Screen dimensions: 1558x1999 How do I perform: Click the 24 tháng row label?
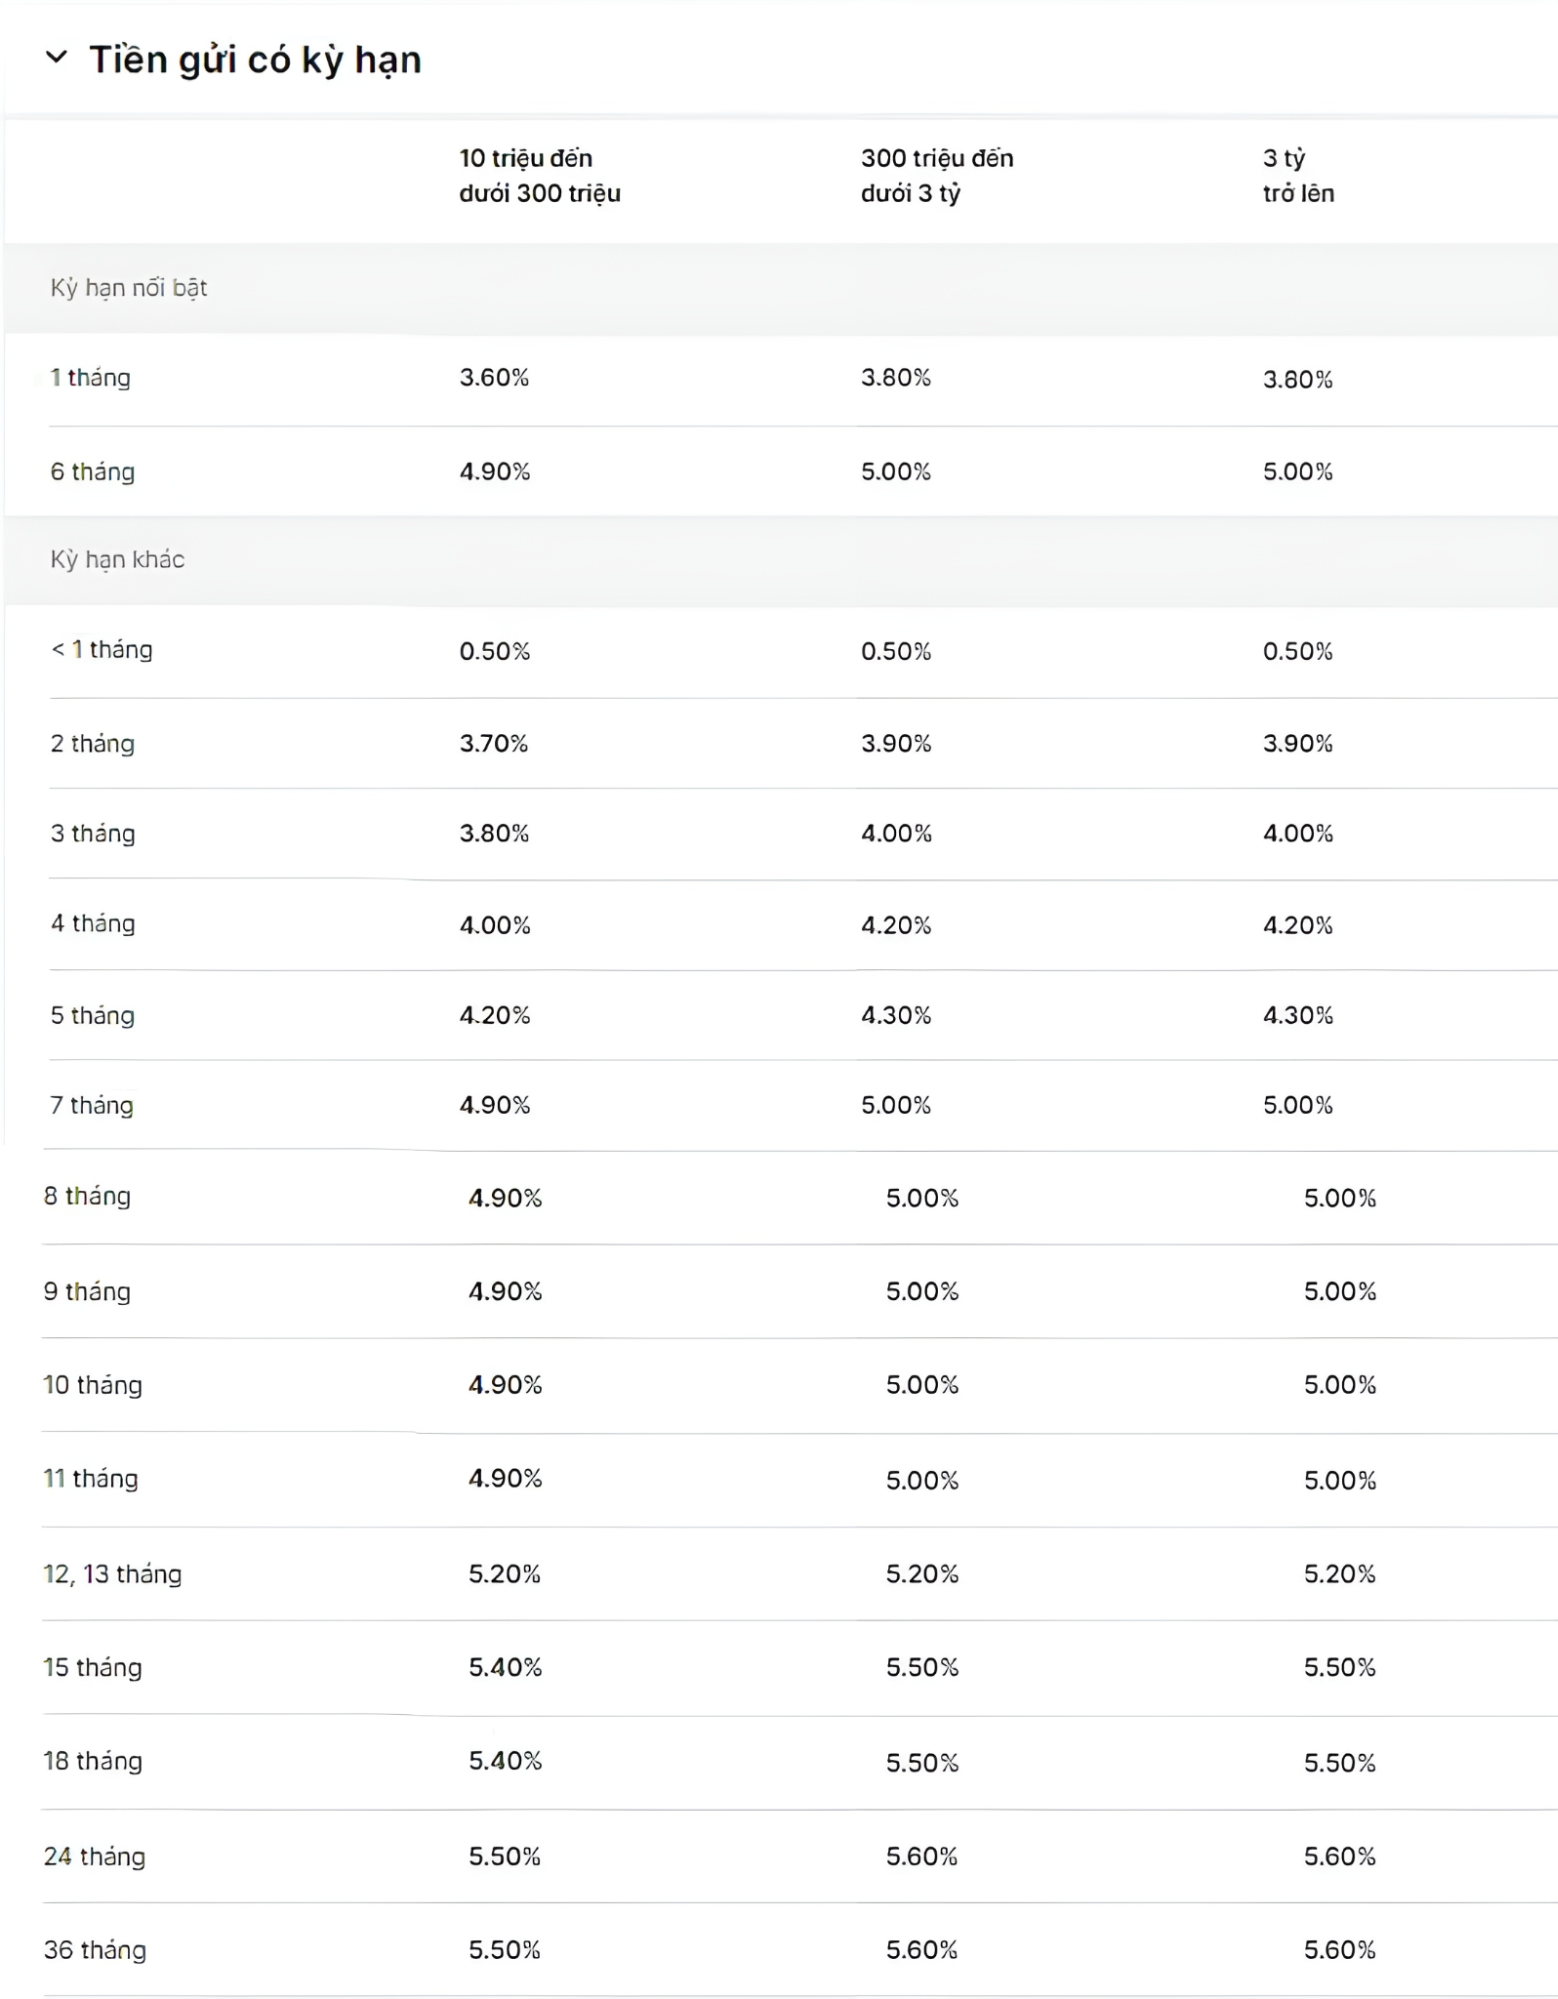click(95, 1856)
